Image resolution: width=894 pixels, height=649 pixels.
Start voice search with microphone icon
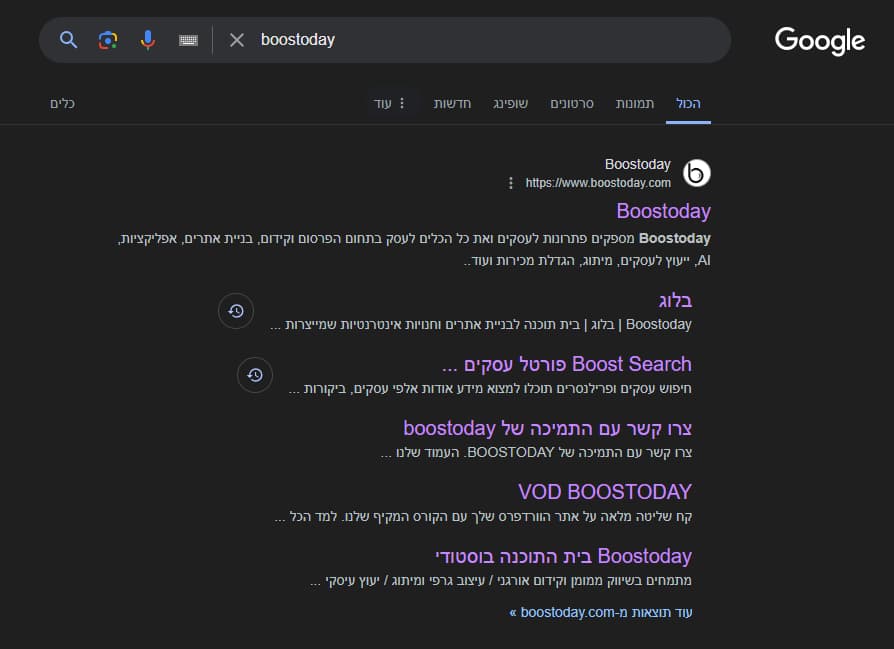point(148,40)
